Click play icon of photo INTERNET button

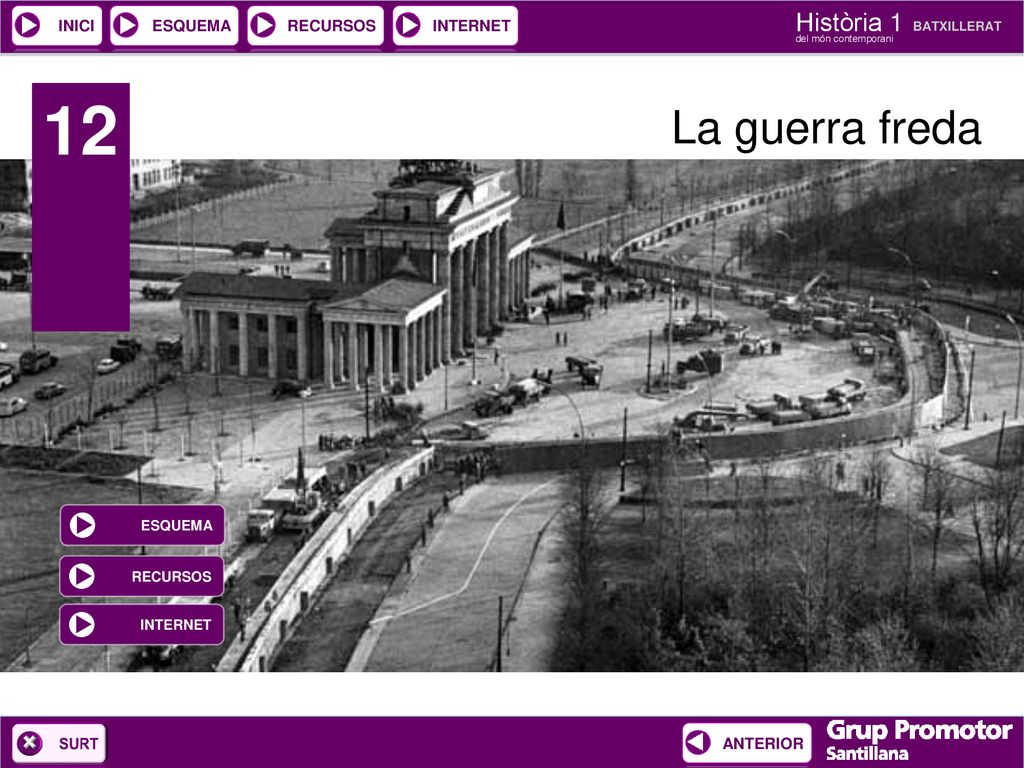(82, 624)
